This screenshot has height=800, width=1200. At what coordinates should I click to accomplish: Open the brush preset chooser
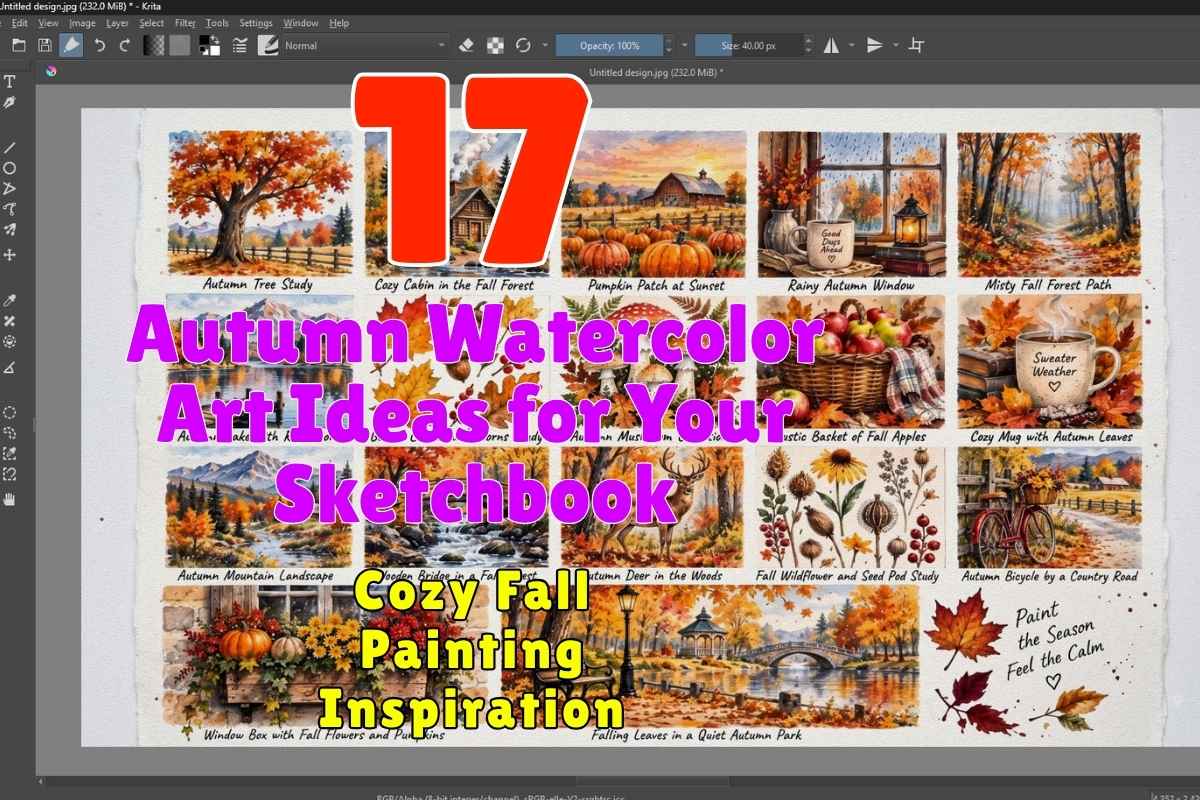(268, 45)
